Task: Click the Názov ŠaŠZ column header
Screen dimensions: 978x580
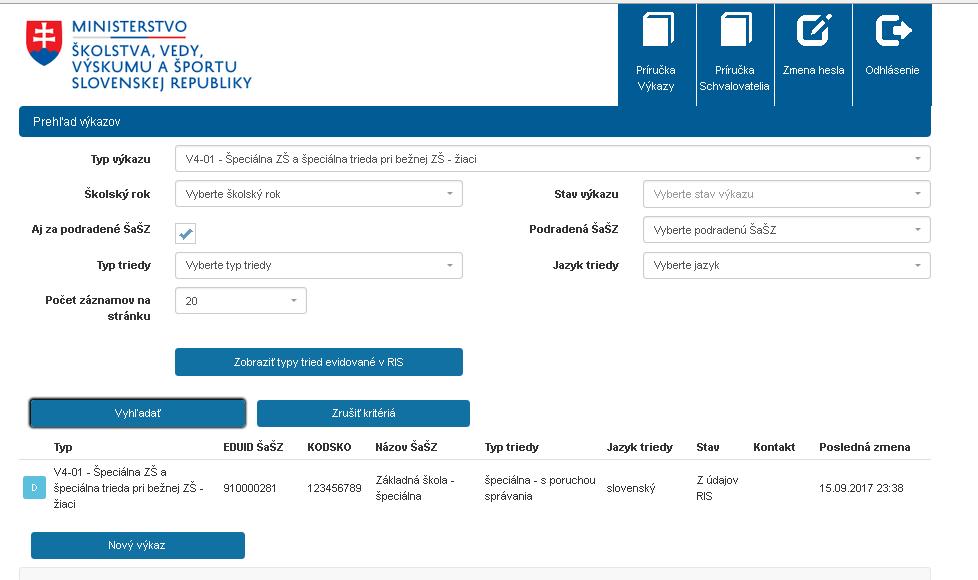Action: point(406,447)
